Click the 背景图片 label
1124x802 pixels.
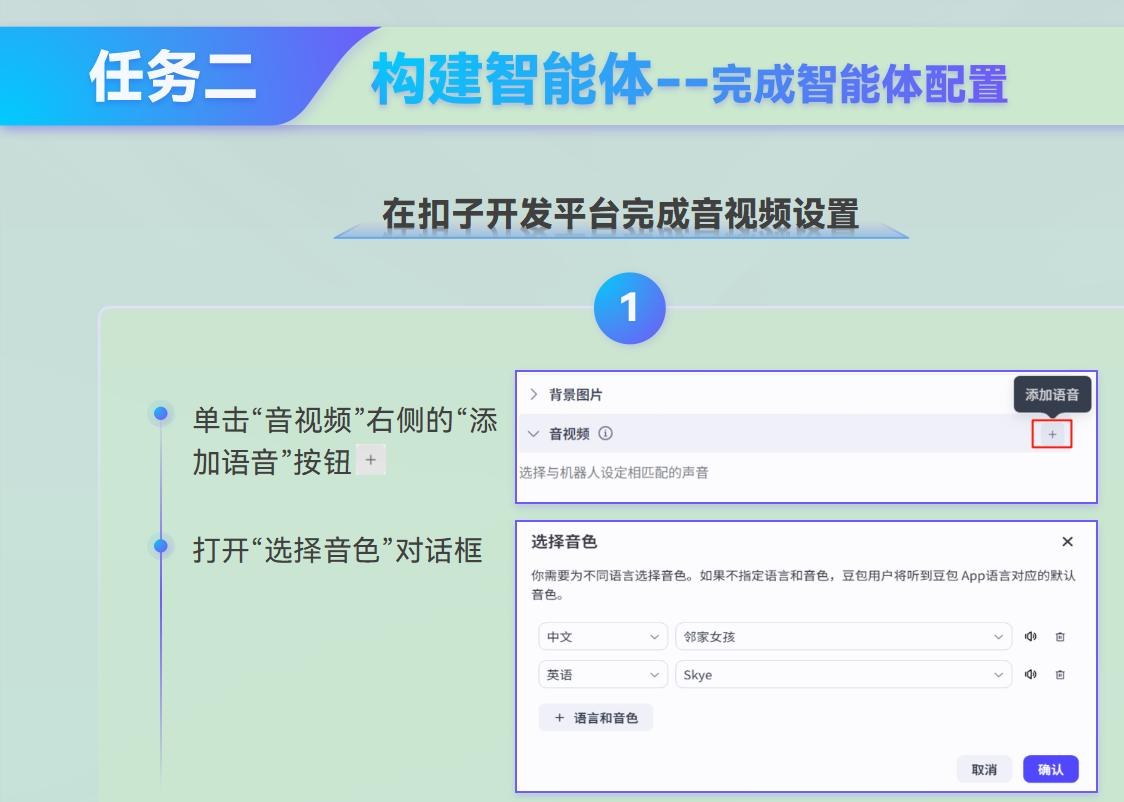coord(576,395)
